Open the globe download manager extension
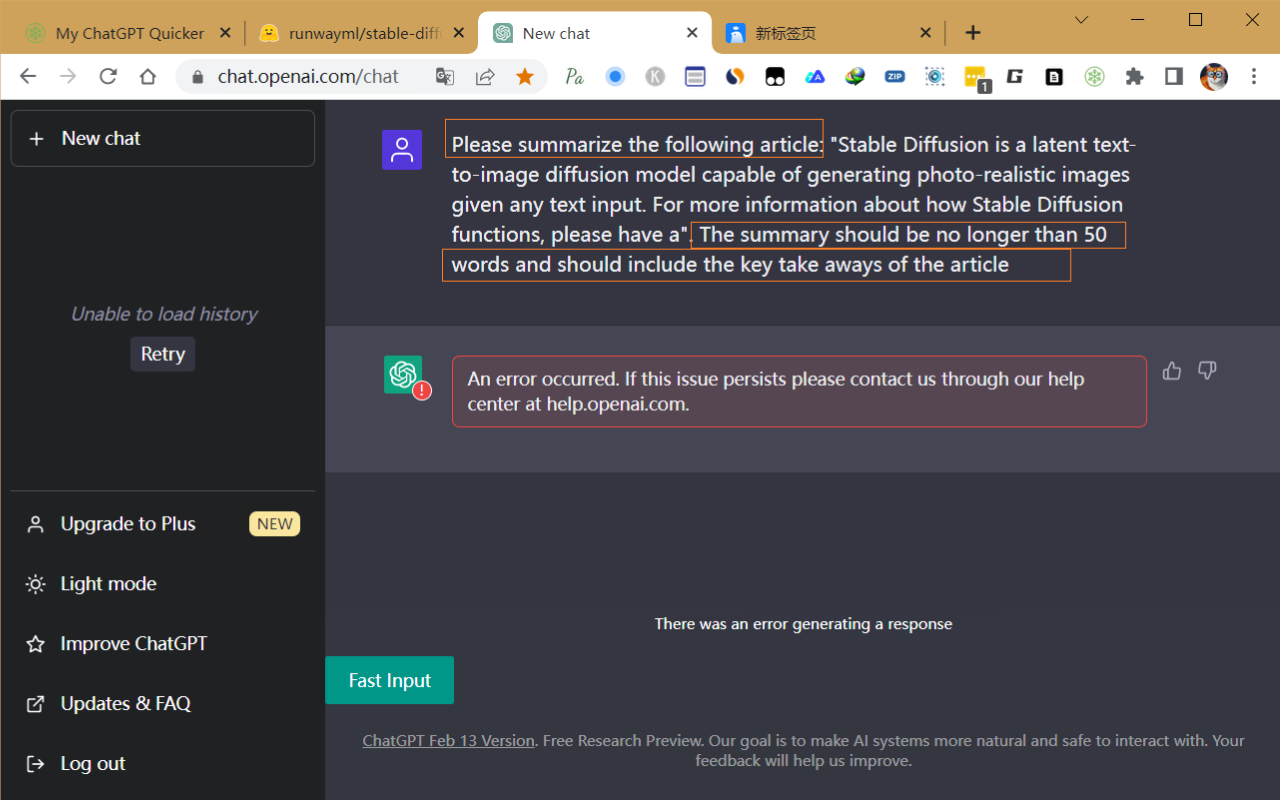The height and width of the screenshot is (800, 1280). pyautogui.click(x=855, y=76)
